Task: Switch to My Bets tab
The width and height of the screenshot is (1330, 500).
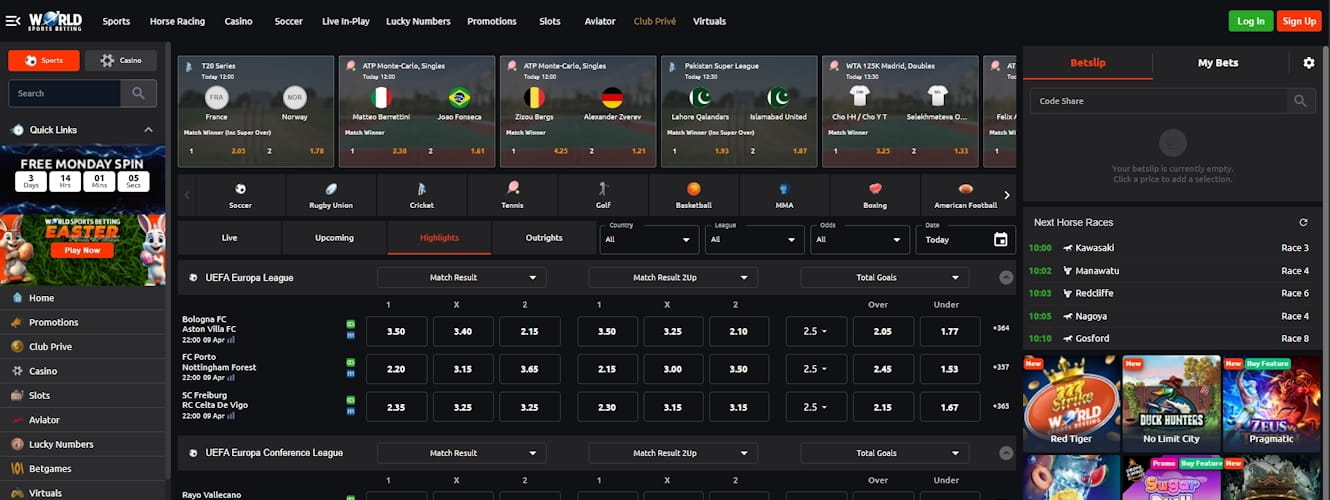Action: [1218, 63]
